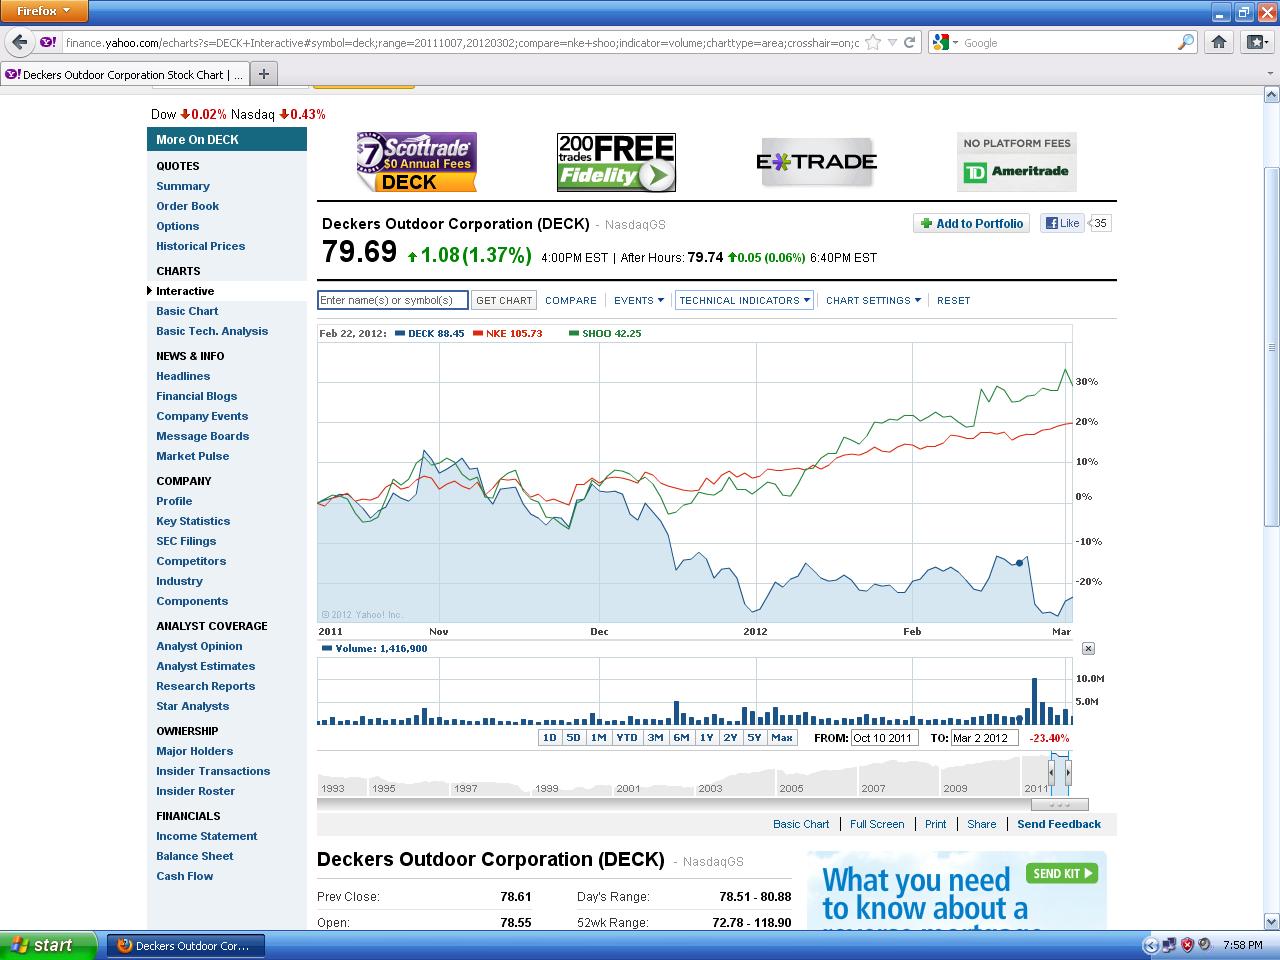Click the Yahoo site identity icon in address bar

click(x=48, y=42)
